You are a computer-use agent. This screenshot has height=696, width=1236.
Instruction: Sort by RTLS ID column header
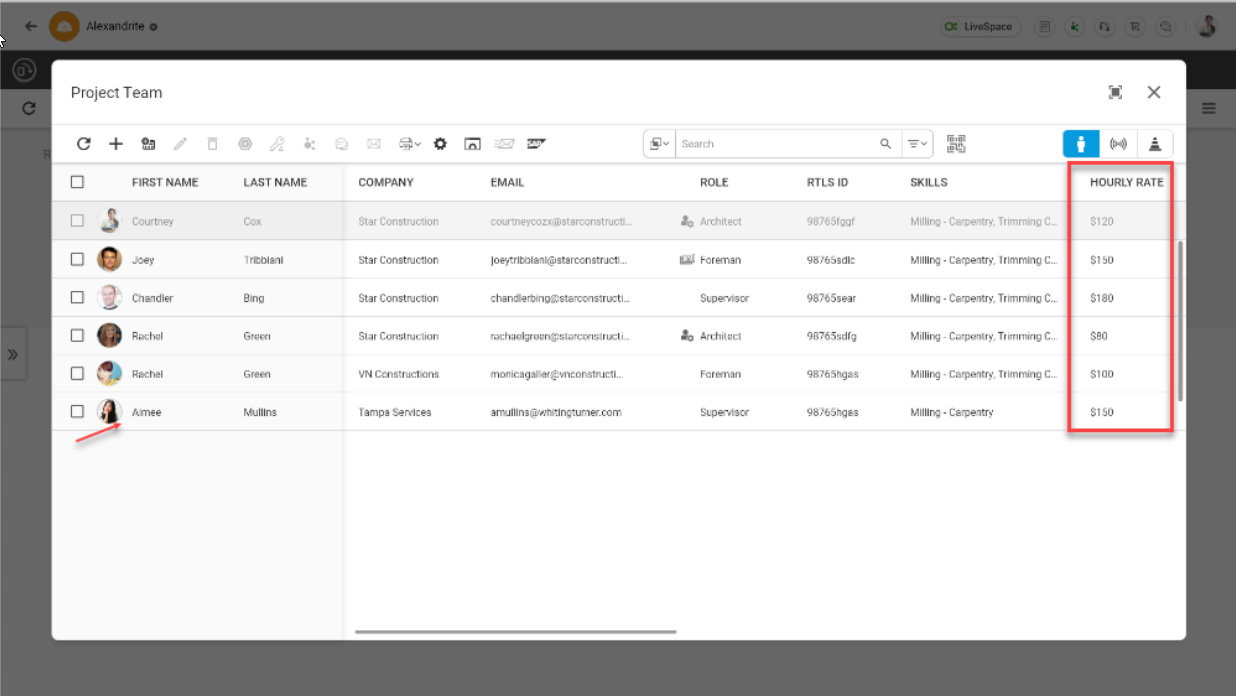pyautogui.click(x=828, y=183)
